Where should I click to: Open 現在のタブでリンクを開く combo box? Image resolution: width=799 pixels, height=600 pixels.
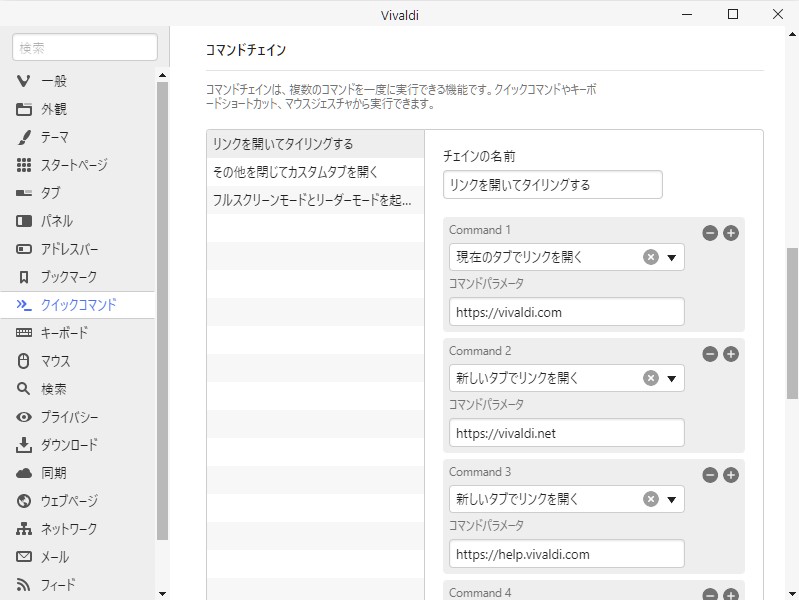(x=567, y=257)
